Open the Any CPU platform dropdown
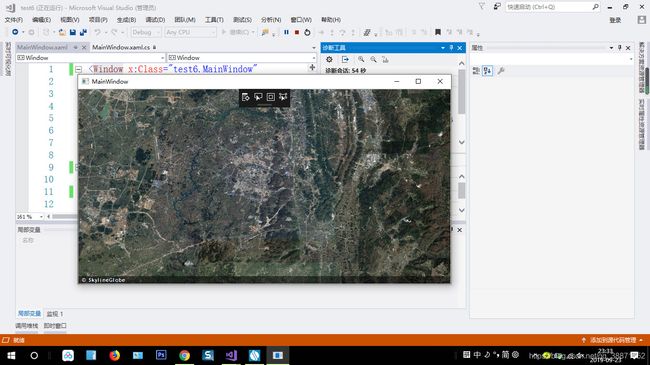Image resolution: width=650 pixels, height=365 pixels. tap(190, 32)
